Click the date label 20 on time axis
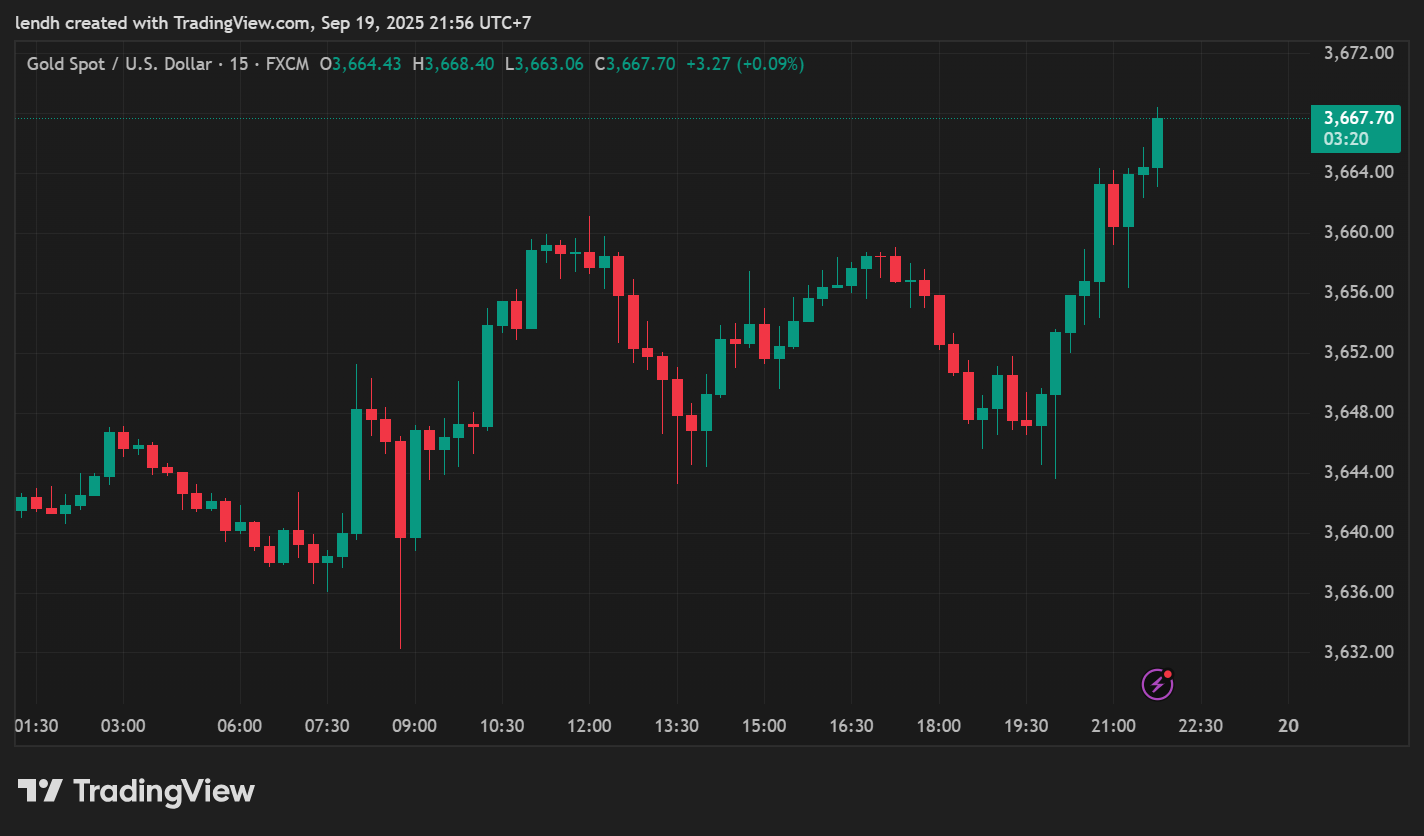 1288,726
